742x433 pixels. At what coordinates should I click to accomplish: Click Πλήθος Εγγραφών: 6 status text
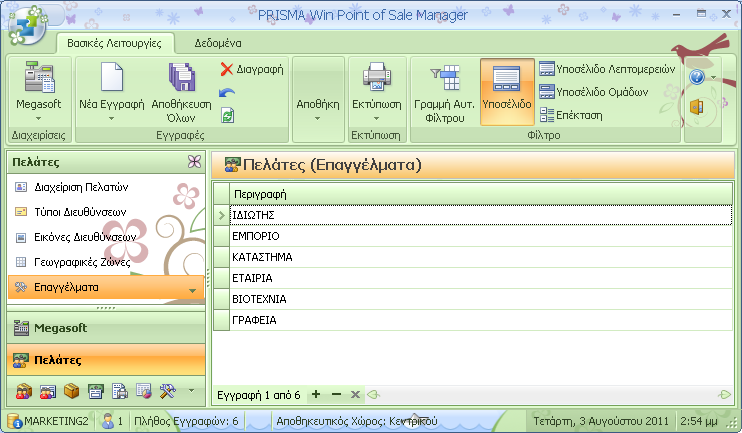186,421
